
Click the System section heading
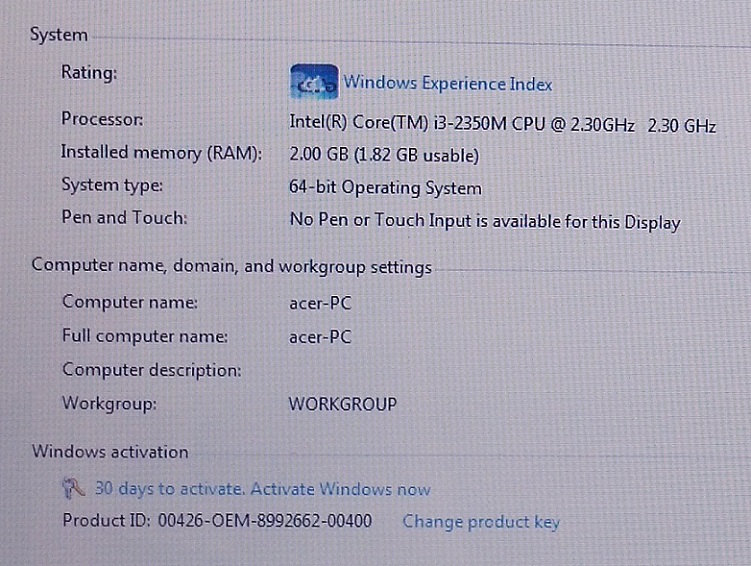[x=59, y=35]
